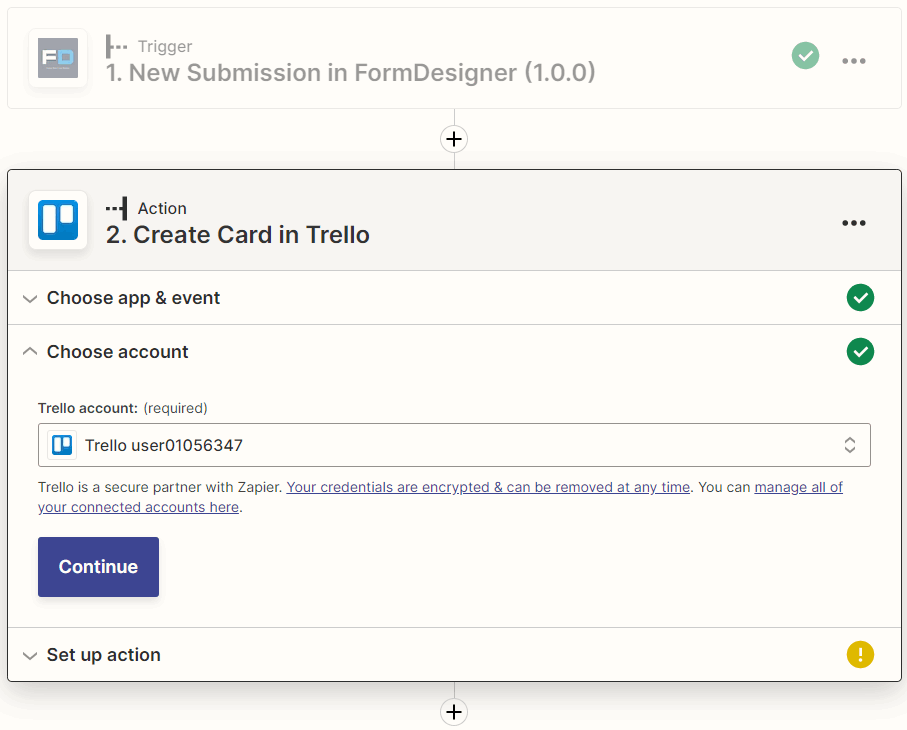Open the trigger step's three-dot options menu

[x=854, y=60]
